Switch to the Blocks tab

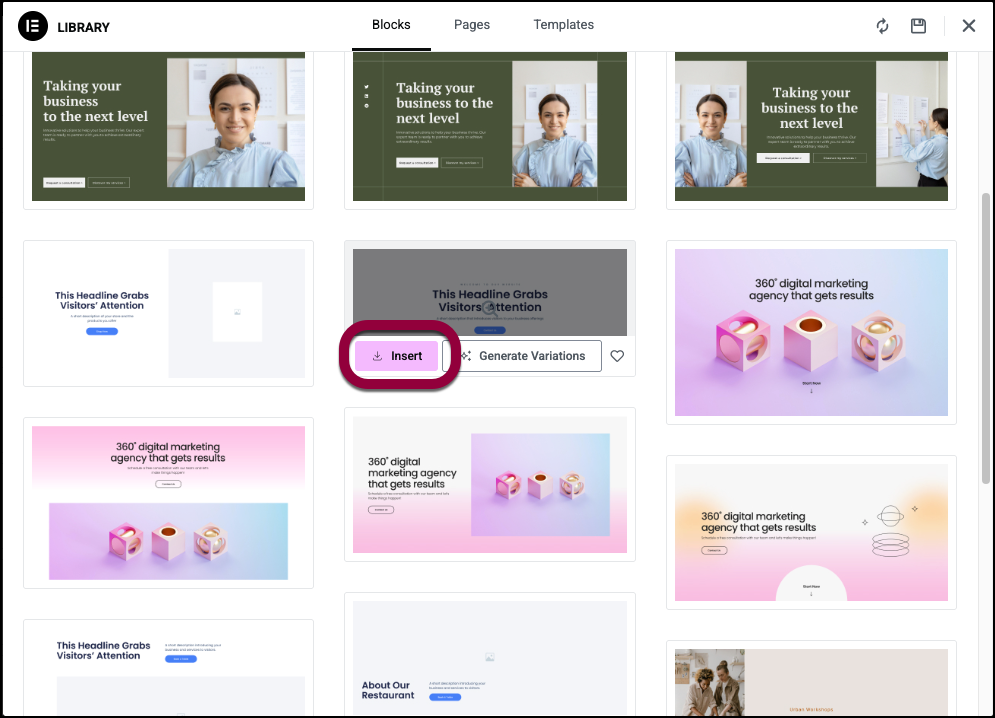[391, 25]
